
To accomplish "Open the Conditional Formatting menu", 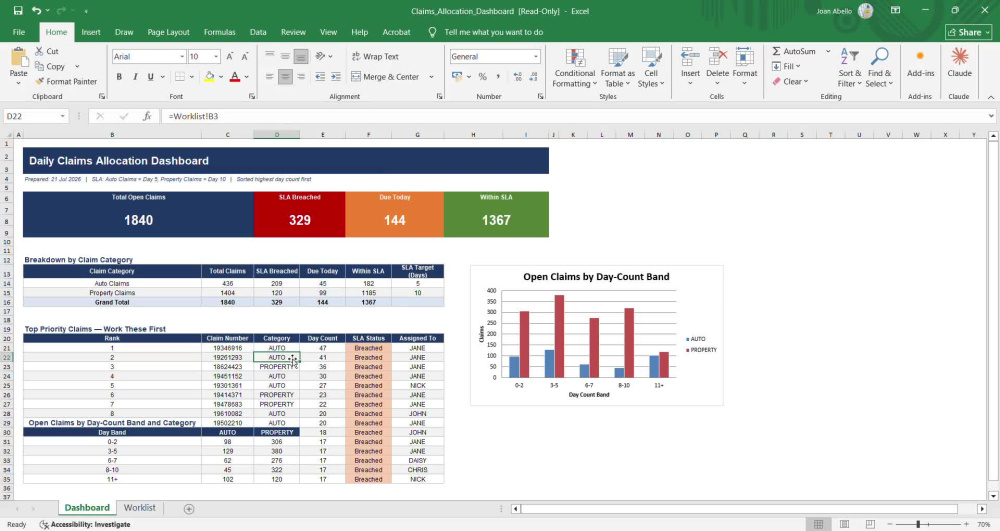I will pyautogui.click(x=575, y=68).
